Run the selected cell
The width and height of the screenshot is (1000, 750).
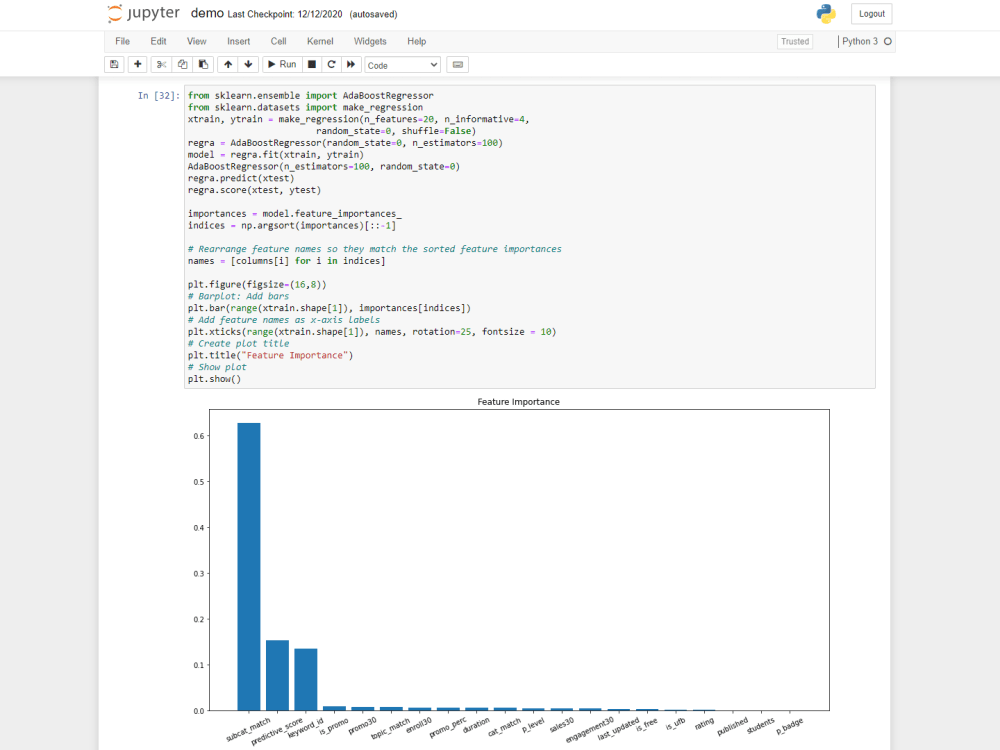[x=282, y=64]
